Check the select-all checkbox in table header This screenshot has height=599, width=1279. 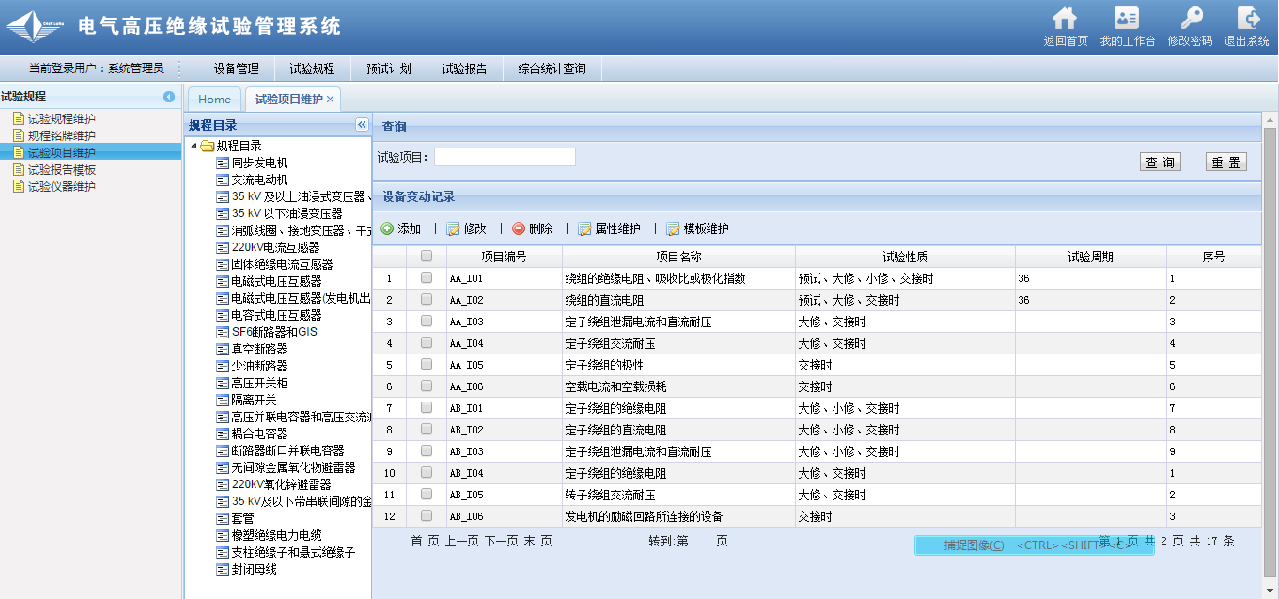(426, 256)
